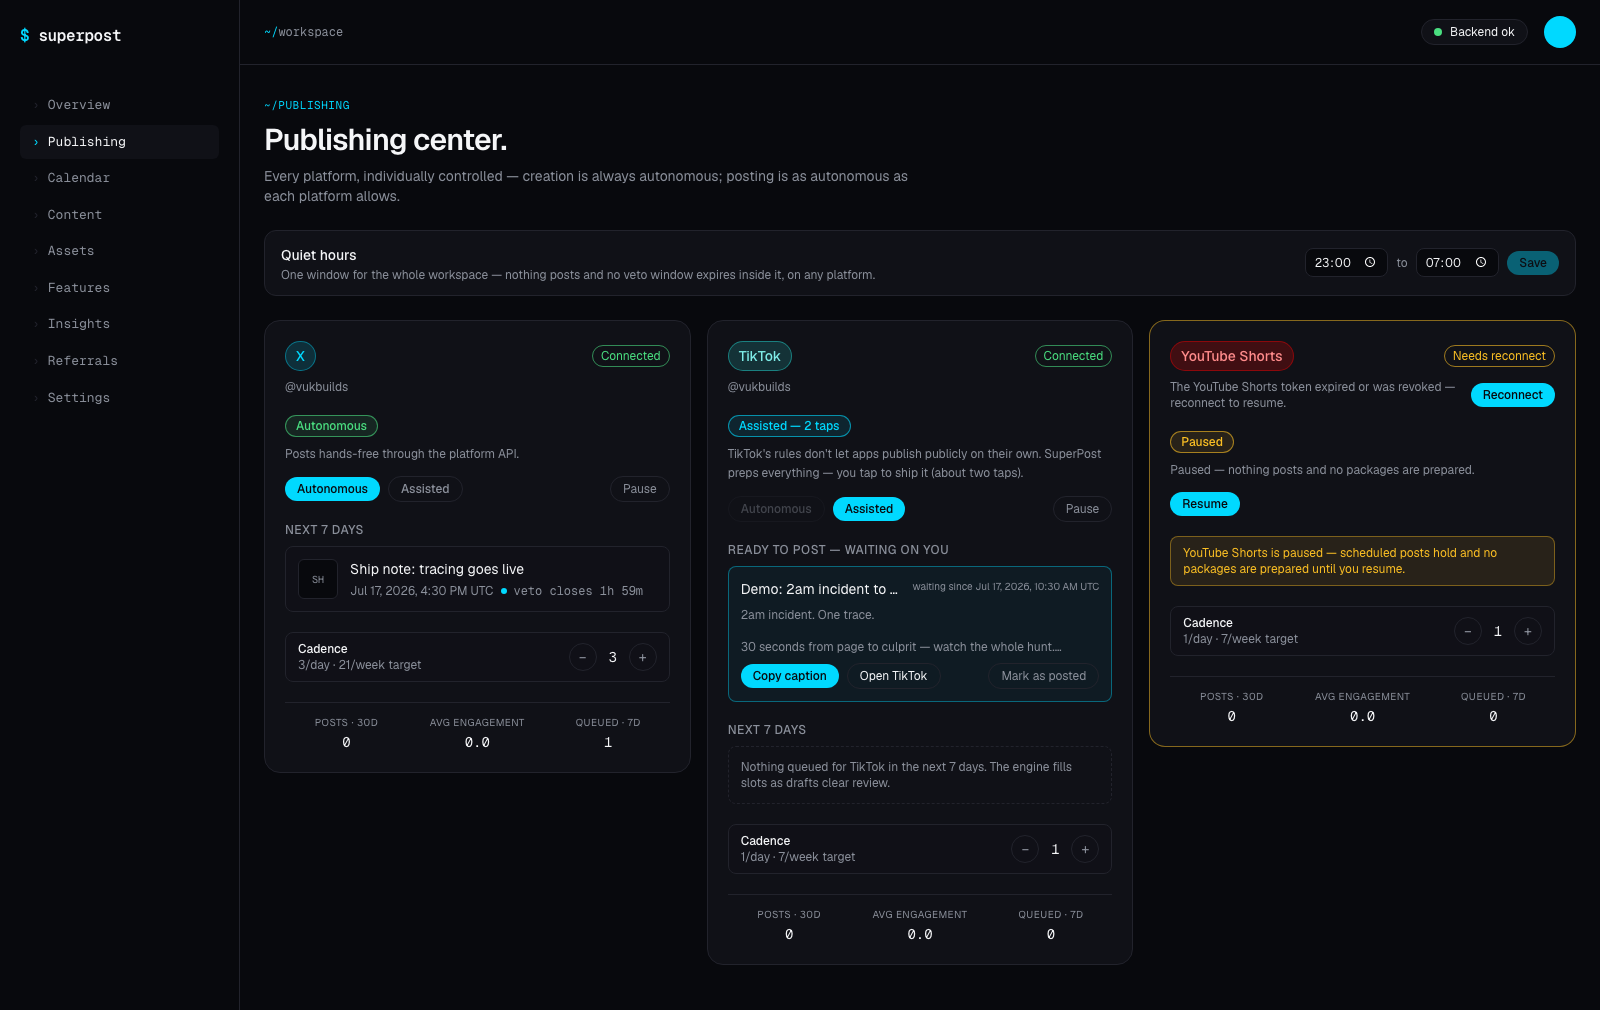Click the ~/PUBLISHING breadcrumb label
The image size is (1600, 1010).
307,105
